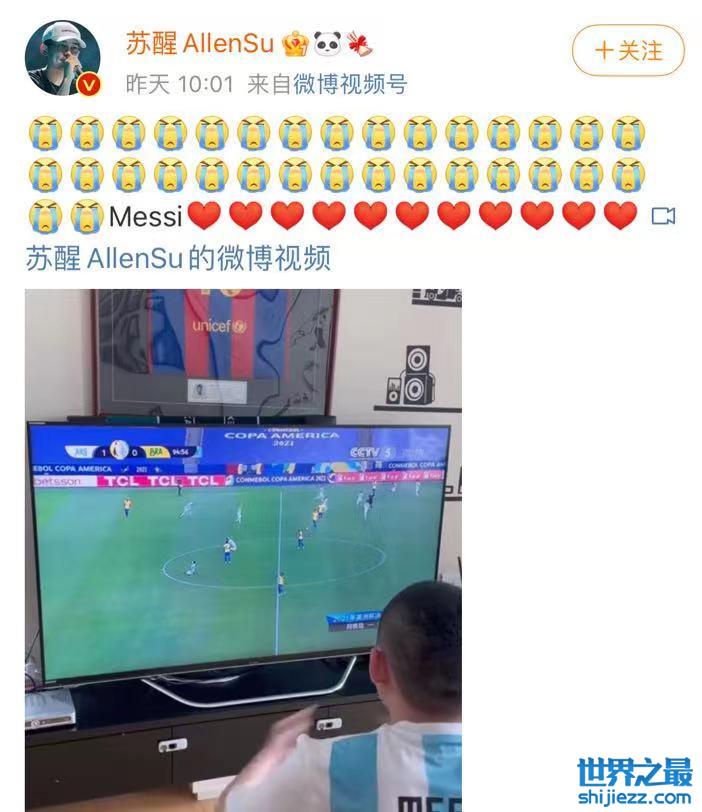Click the 昨天 10:01 post timestamp
The width and height of the screenshot is (702, 812).
pos(180,84)
